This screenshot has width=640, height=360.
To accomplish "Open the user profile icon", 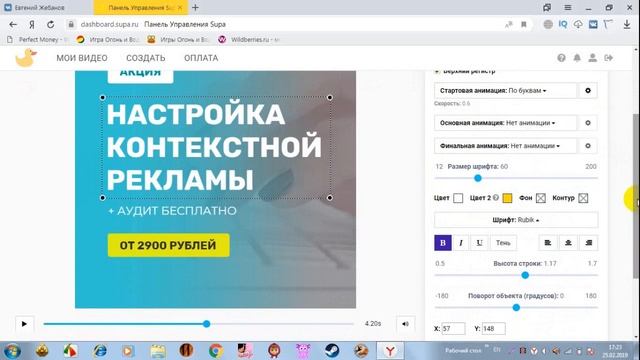I will [592, 58].
